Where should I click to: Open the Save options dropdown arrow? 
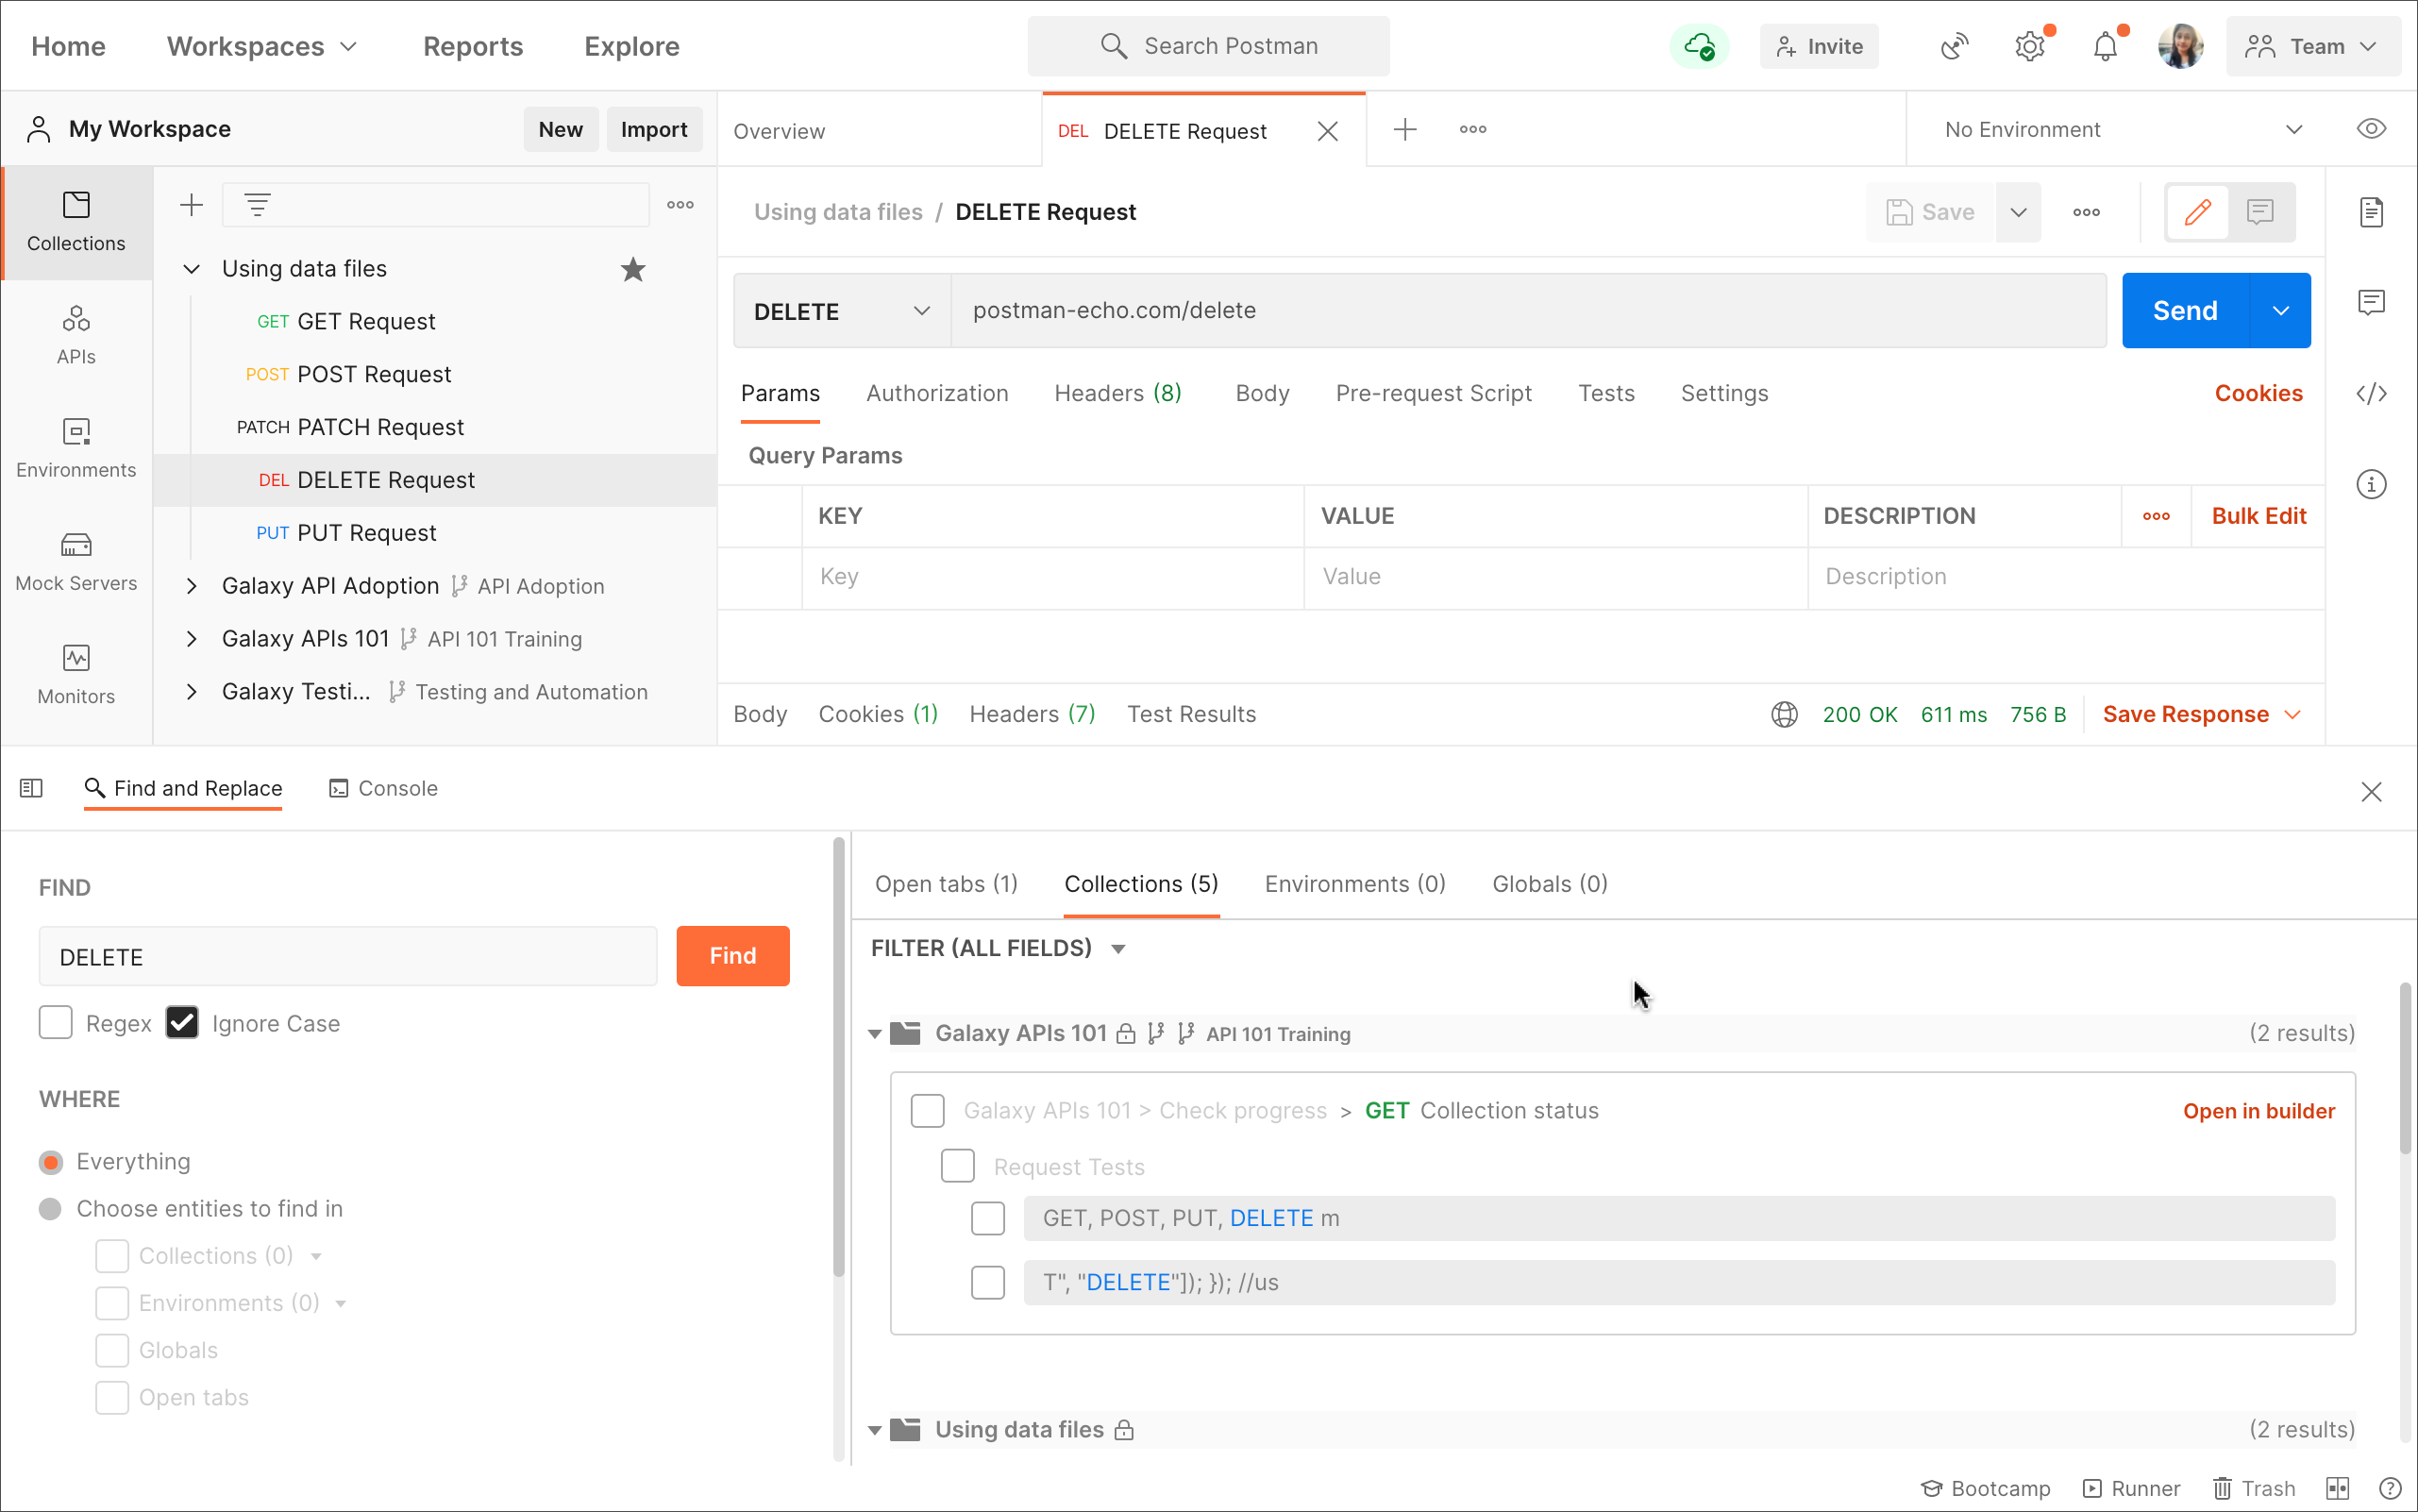2018,212
